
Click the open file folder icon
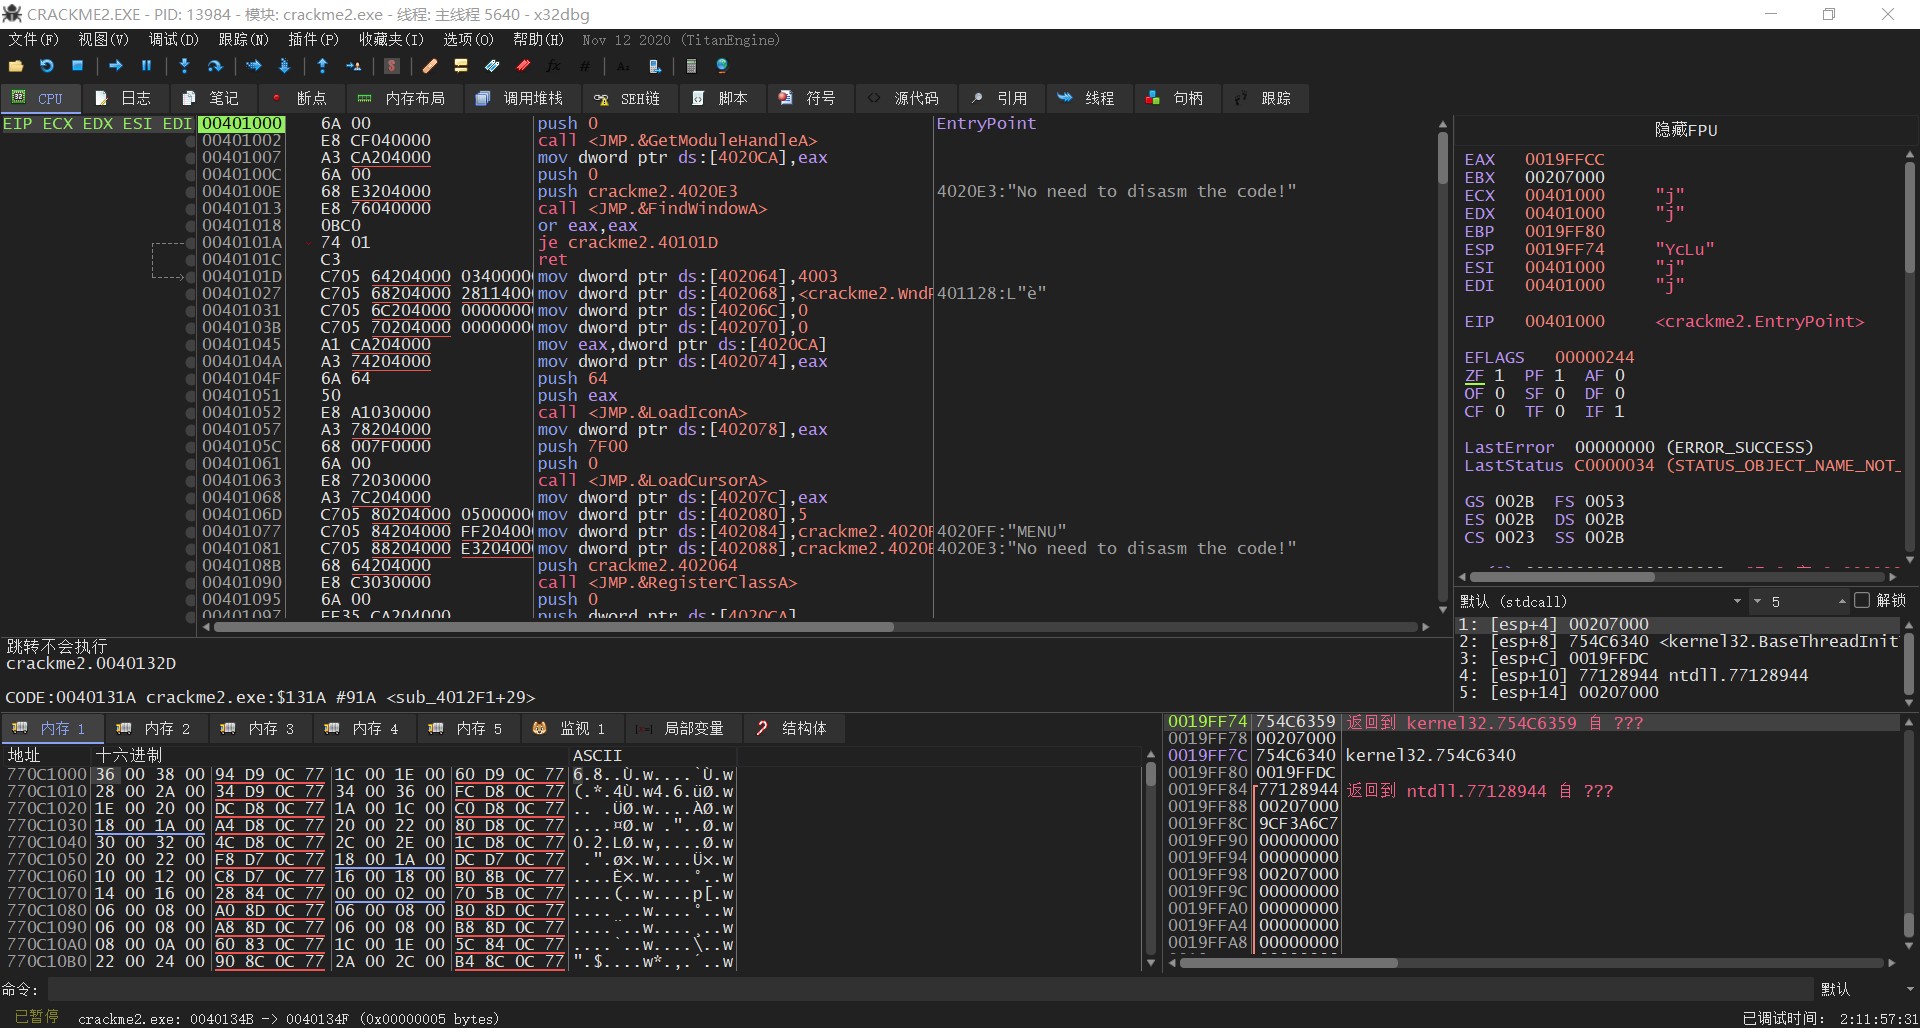16,66
